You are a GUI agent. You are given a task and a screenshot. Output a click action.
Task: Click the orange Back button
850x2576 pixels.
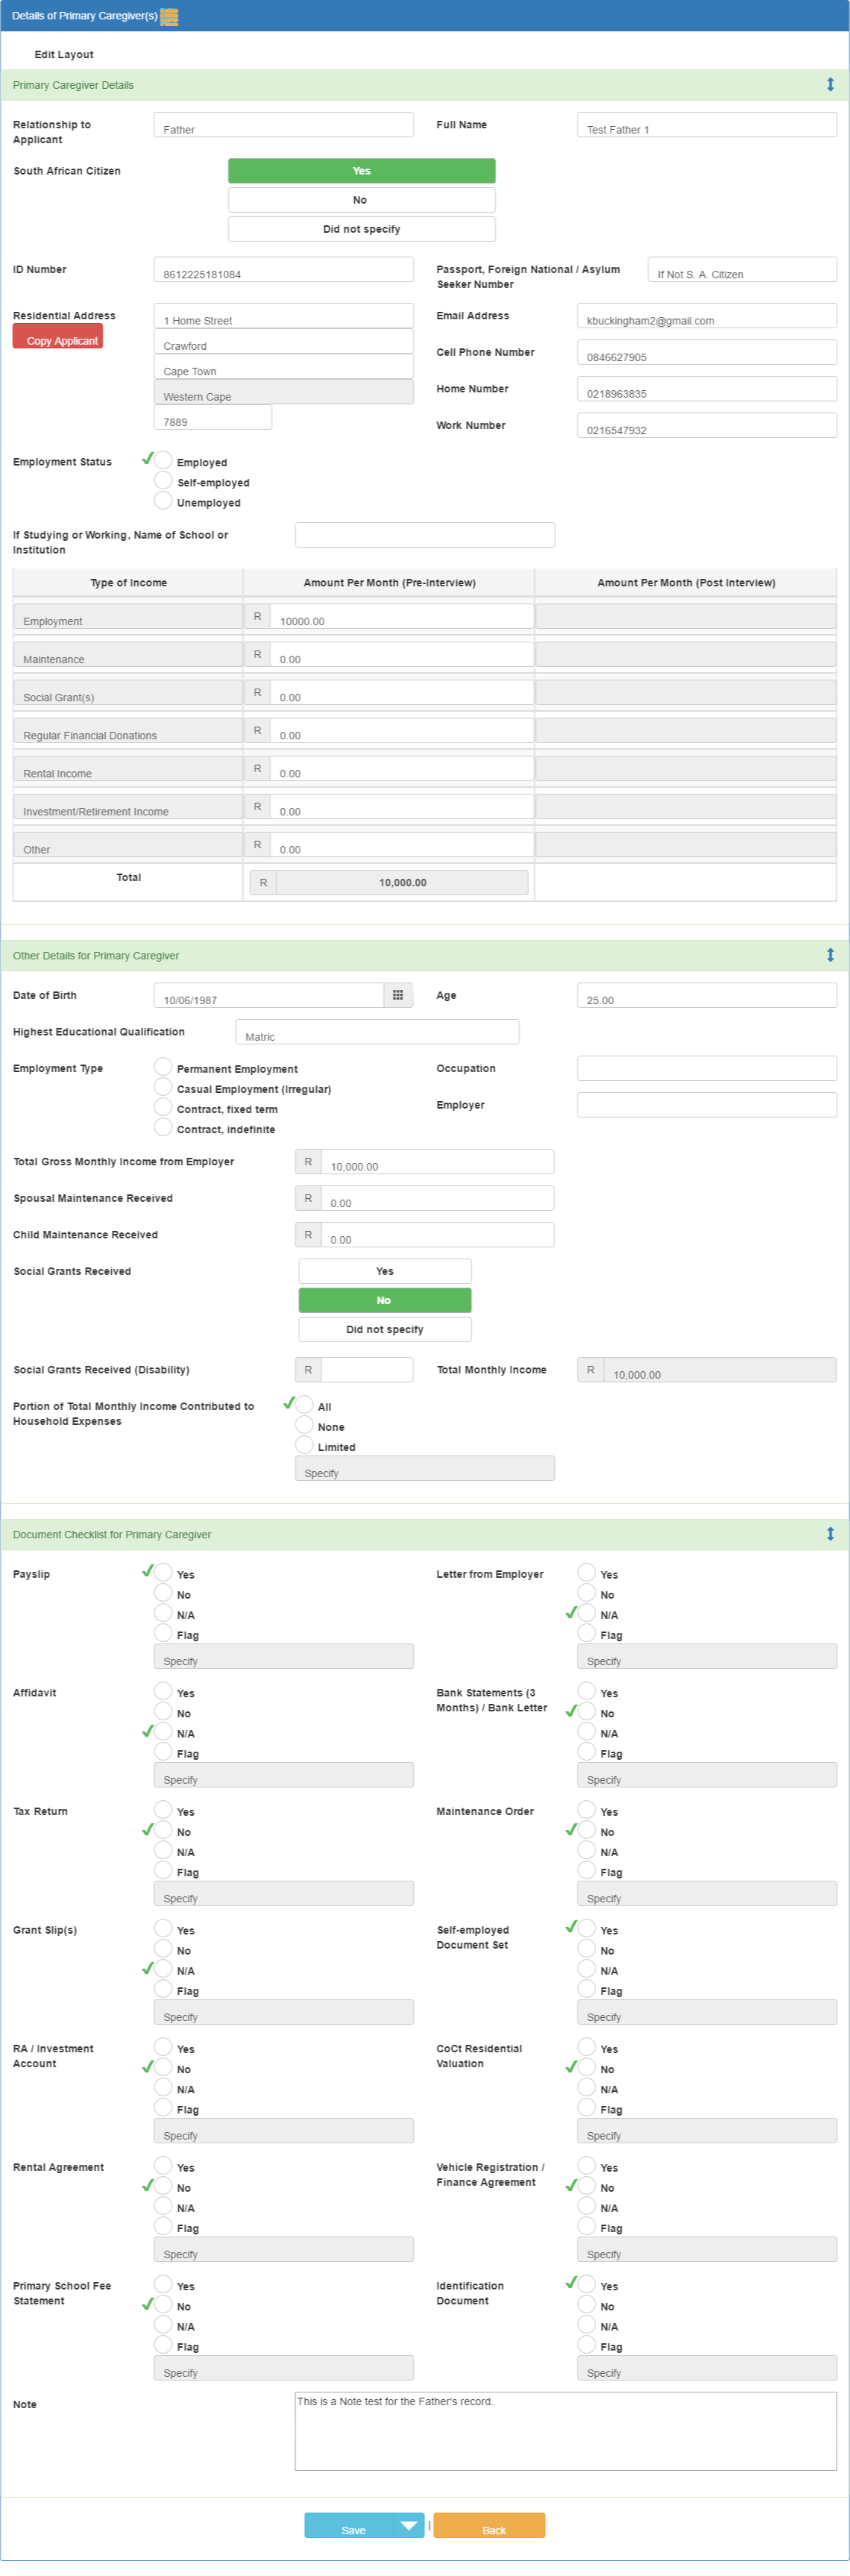click(x=489, y=2526)
